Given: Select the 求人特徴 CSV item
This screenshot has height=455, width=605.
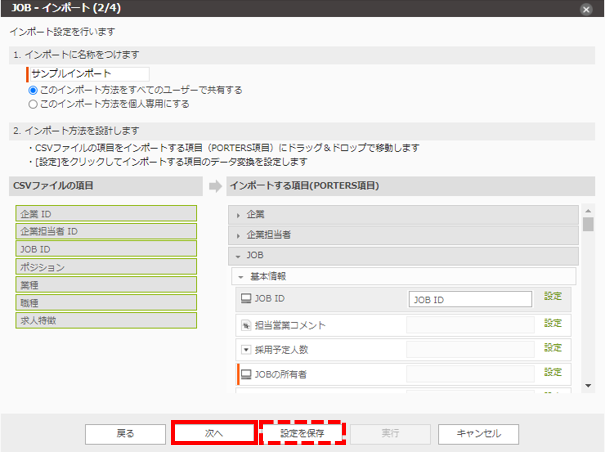Looking at the screenshot, I should tap(106, 320).
